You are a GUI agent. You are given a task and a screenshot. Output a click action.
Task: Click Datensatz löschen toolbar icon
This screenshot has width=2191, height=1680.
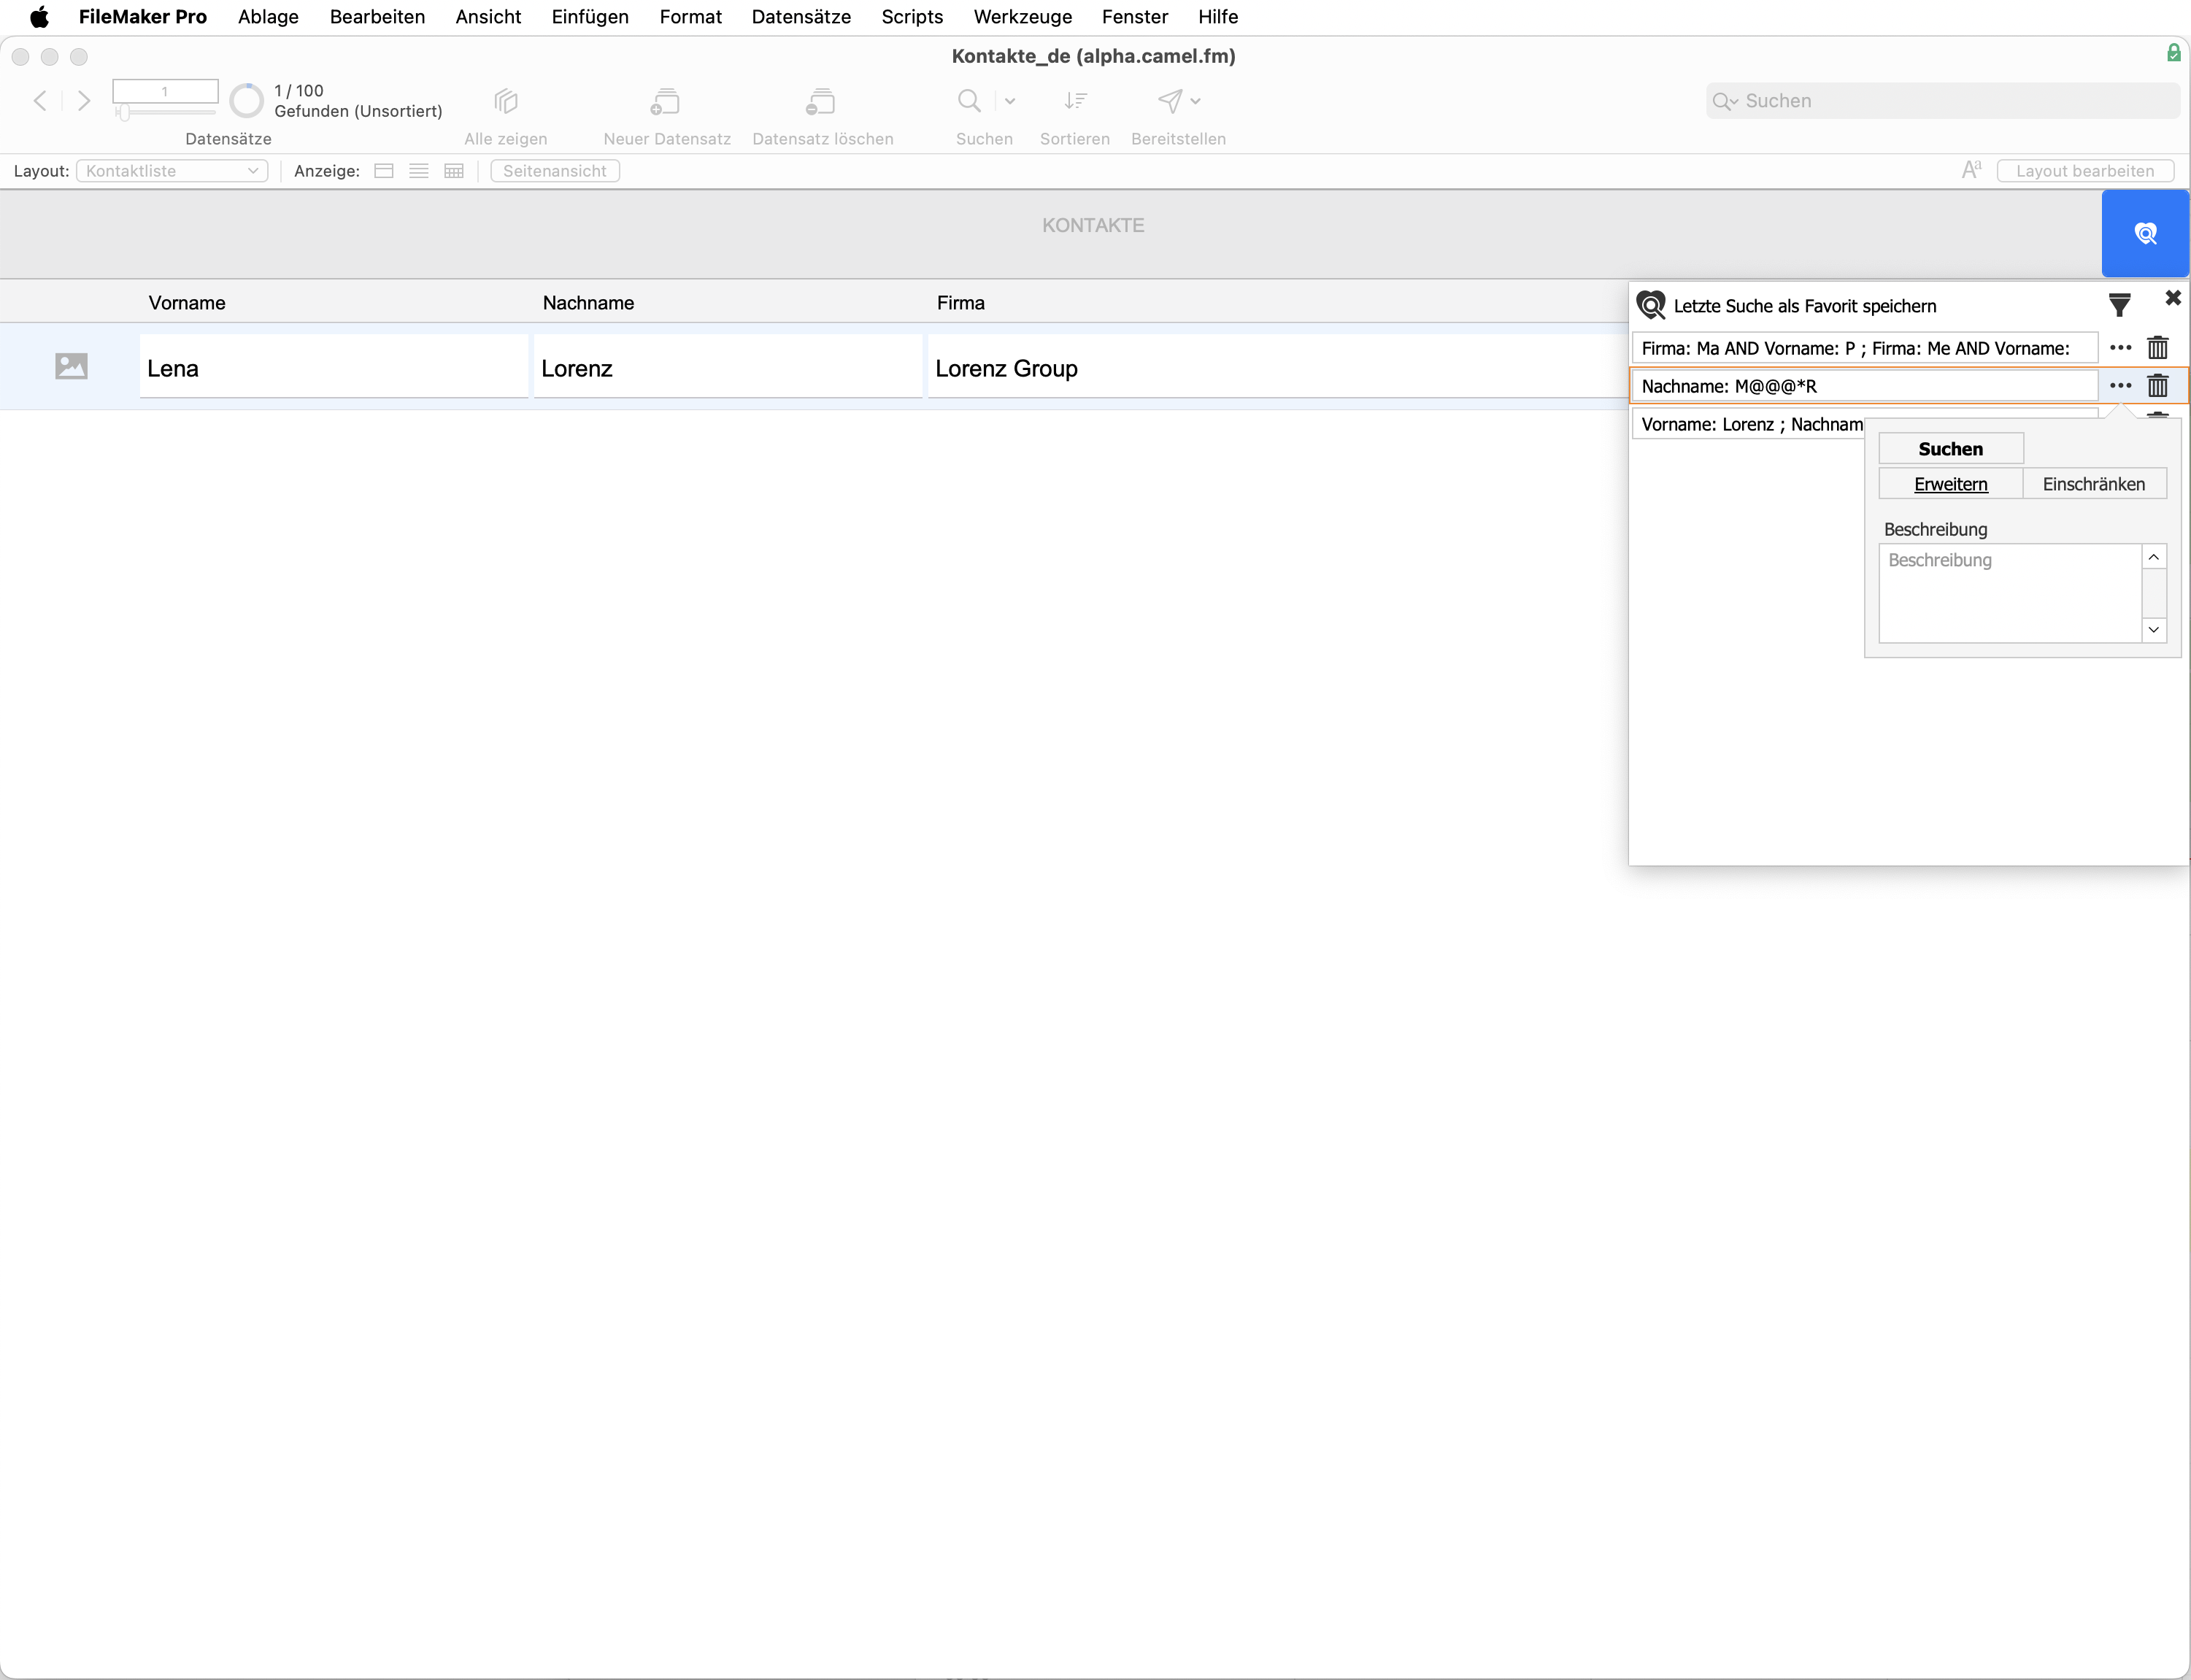[821, 101]
